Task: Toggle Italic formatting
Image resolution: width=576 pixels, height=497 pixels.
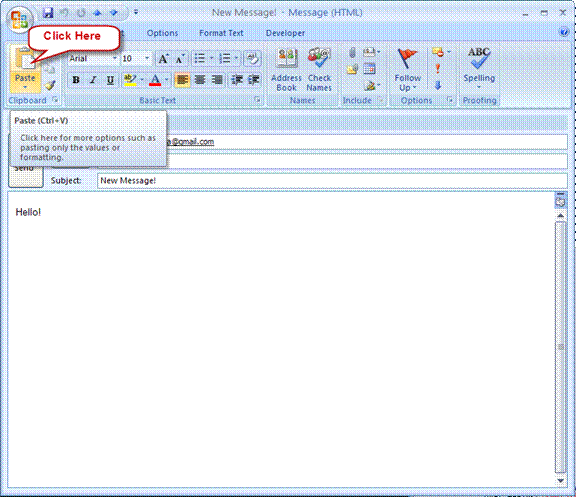Action: (x=93, y=80)
